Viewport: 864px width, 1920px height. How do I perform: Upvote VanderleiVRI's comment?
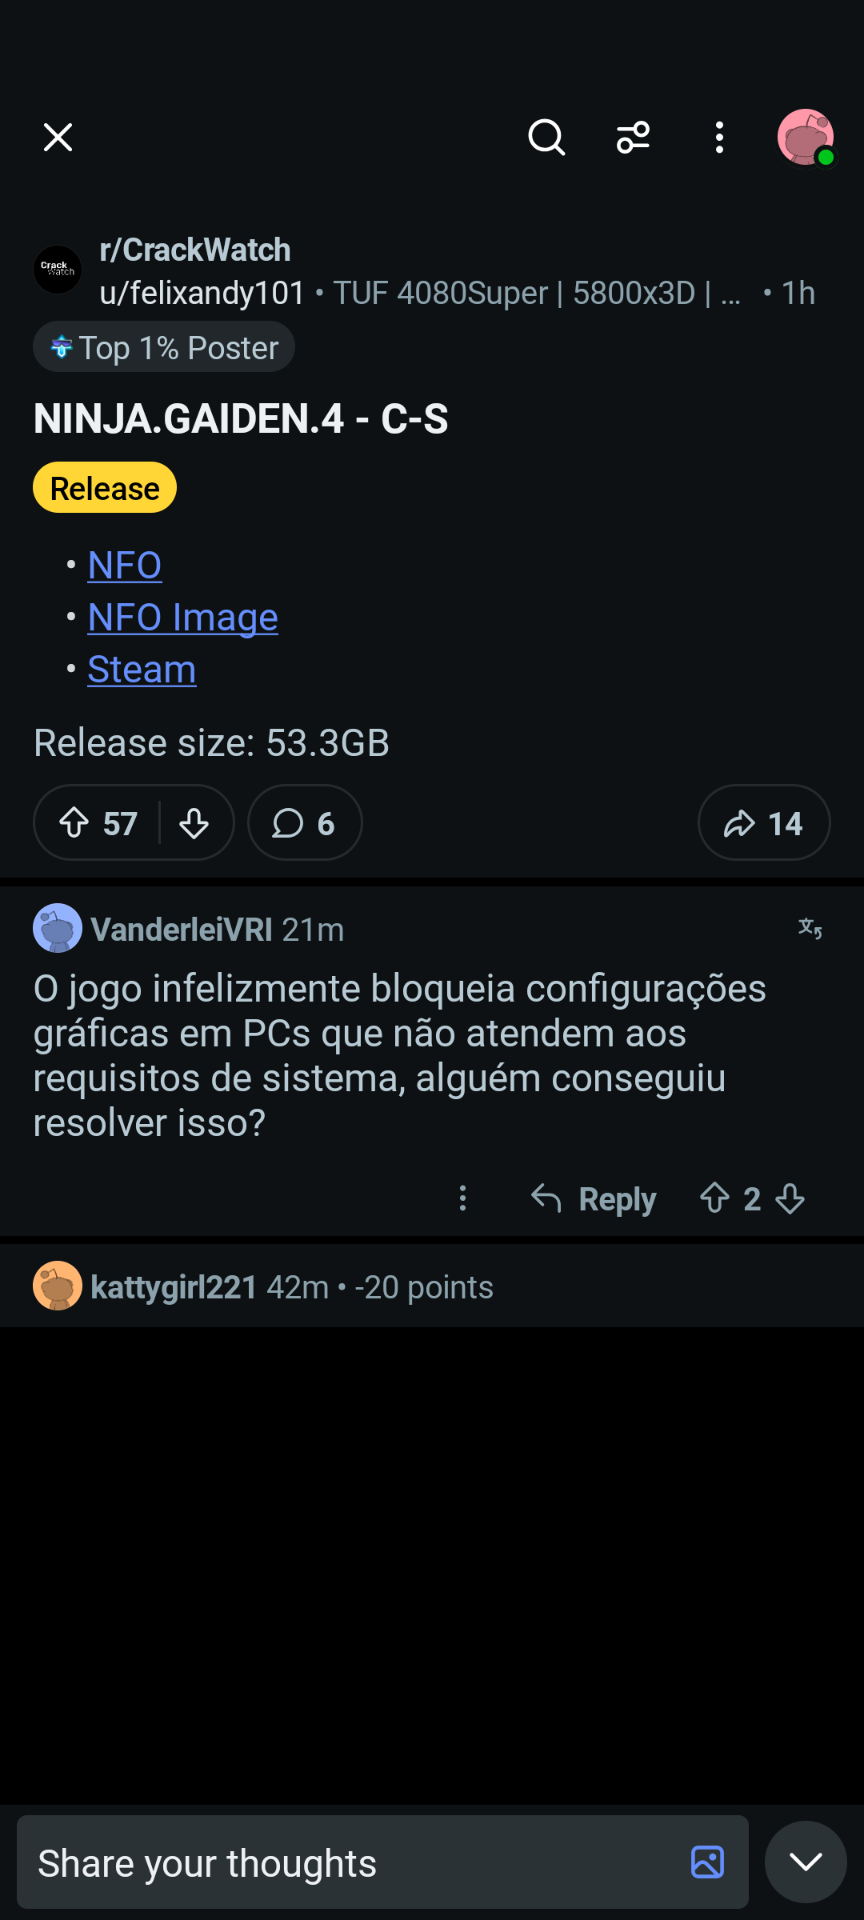point(714,1198)
